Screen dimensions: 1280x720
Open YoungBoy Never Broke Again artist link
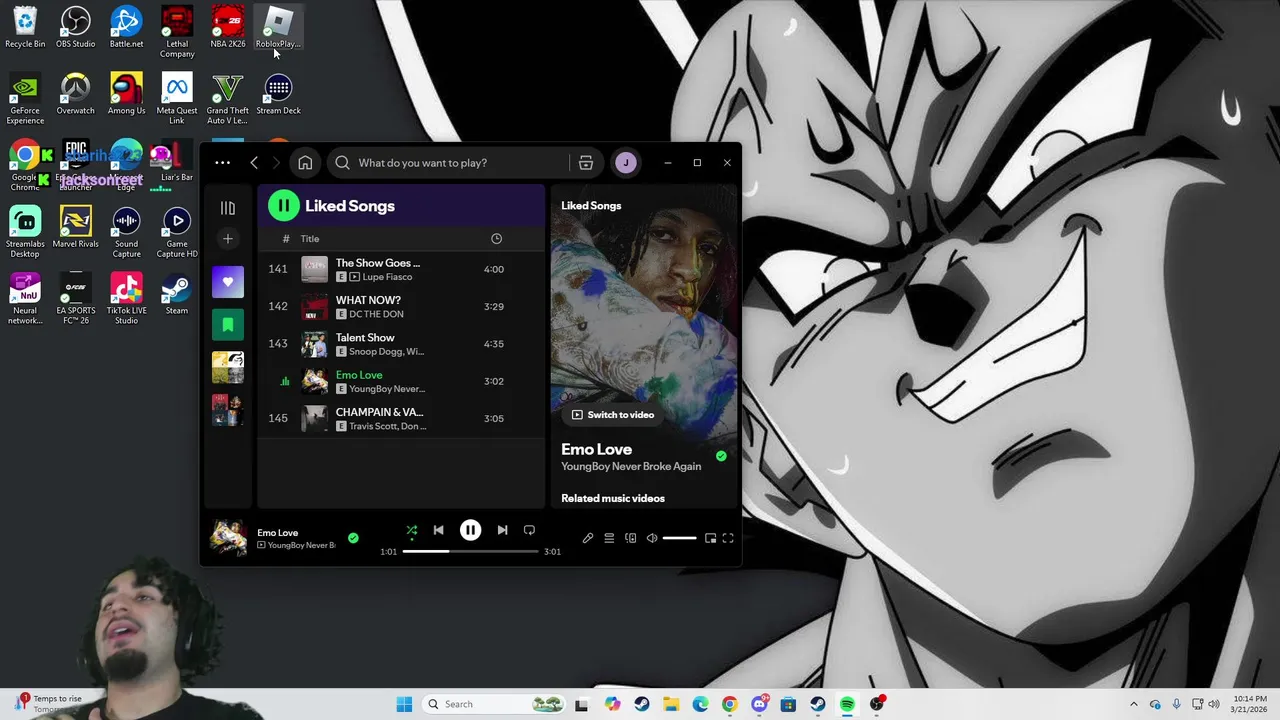(x=631, y=466)
